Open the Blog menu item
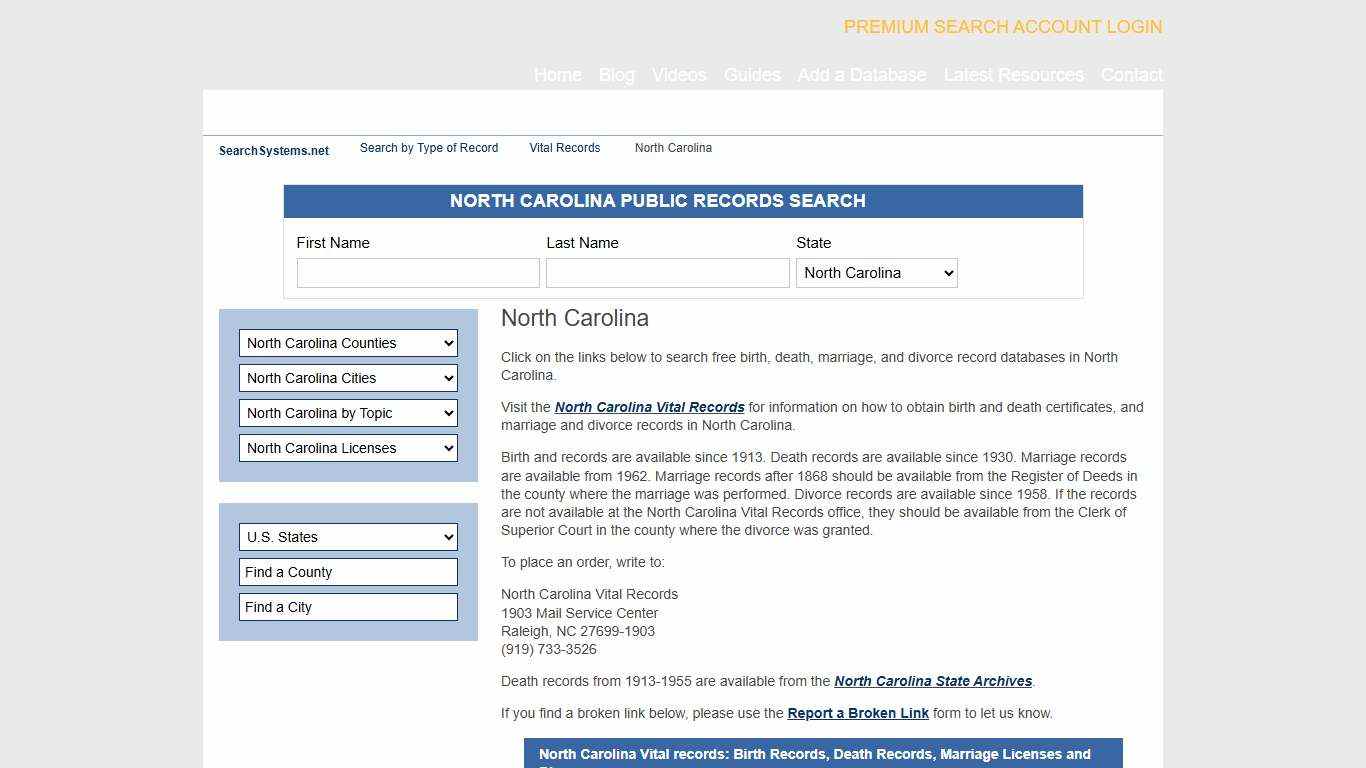Viewport: 1366px width, 768px height. 616,75
